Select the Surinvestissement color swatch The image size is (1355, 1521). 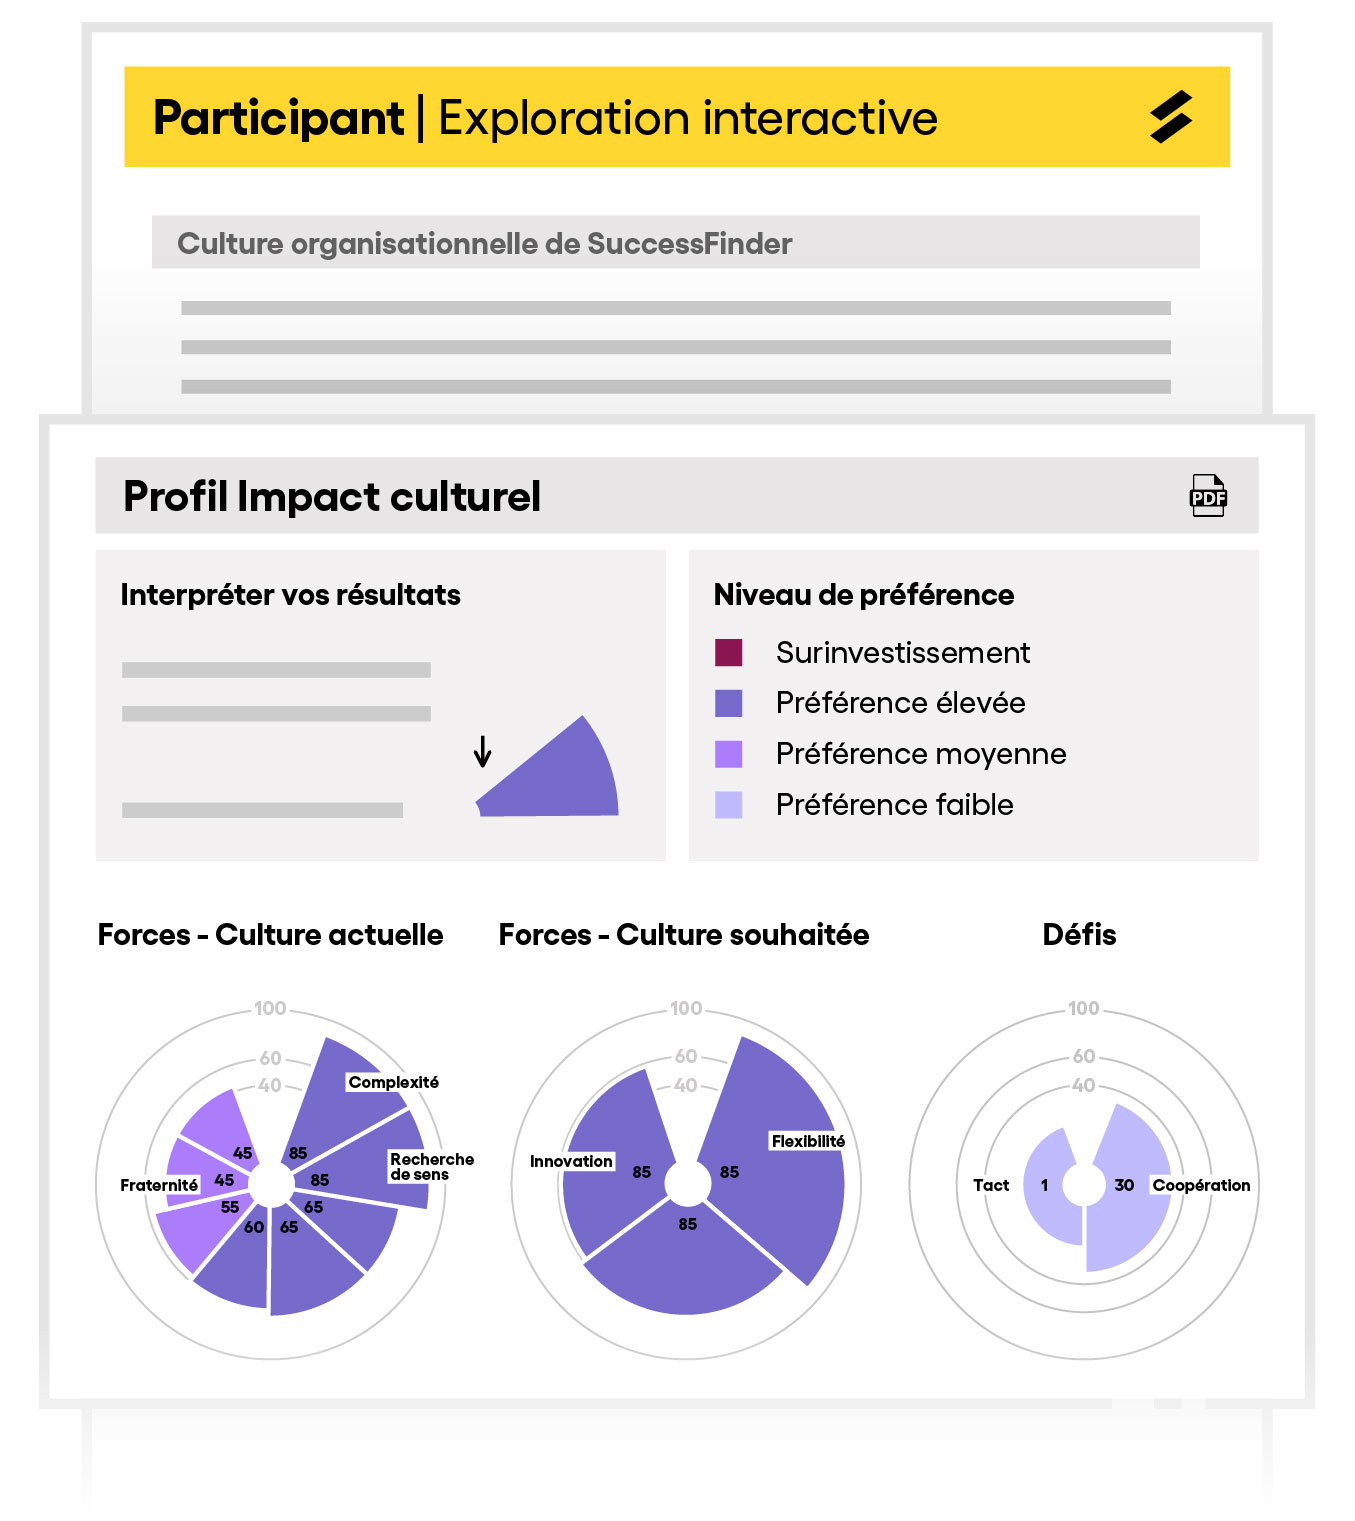(729, 653)
